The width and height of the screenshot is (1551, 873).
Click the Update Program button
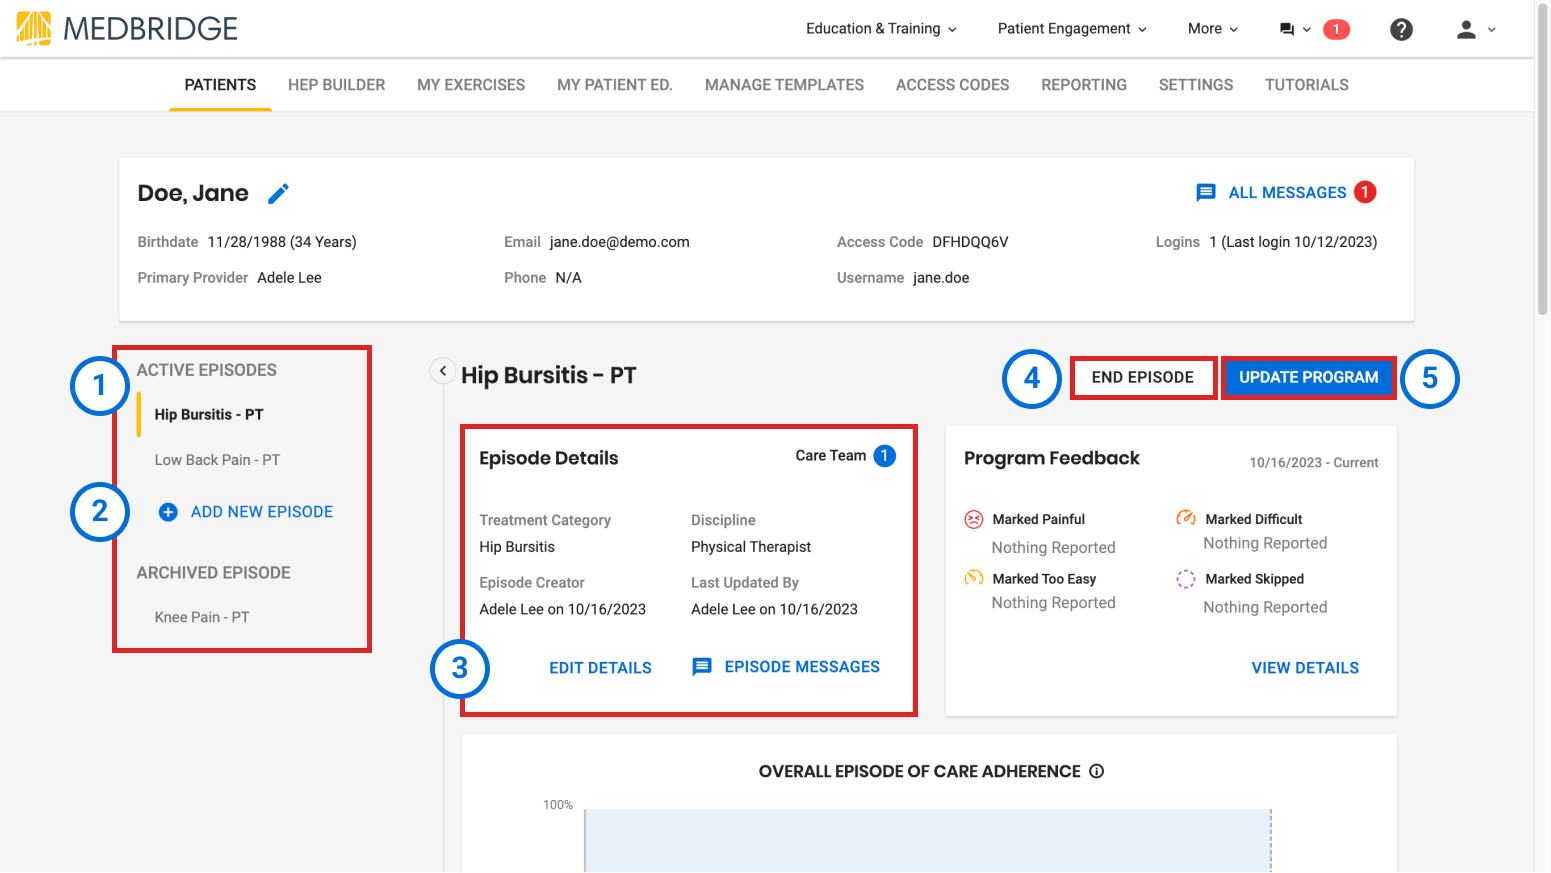tap(1309, 378)
